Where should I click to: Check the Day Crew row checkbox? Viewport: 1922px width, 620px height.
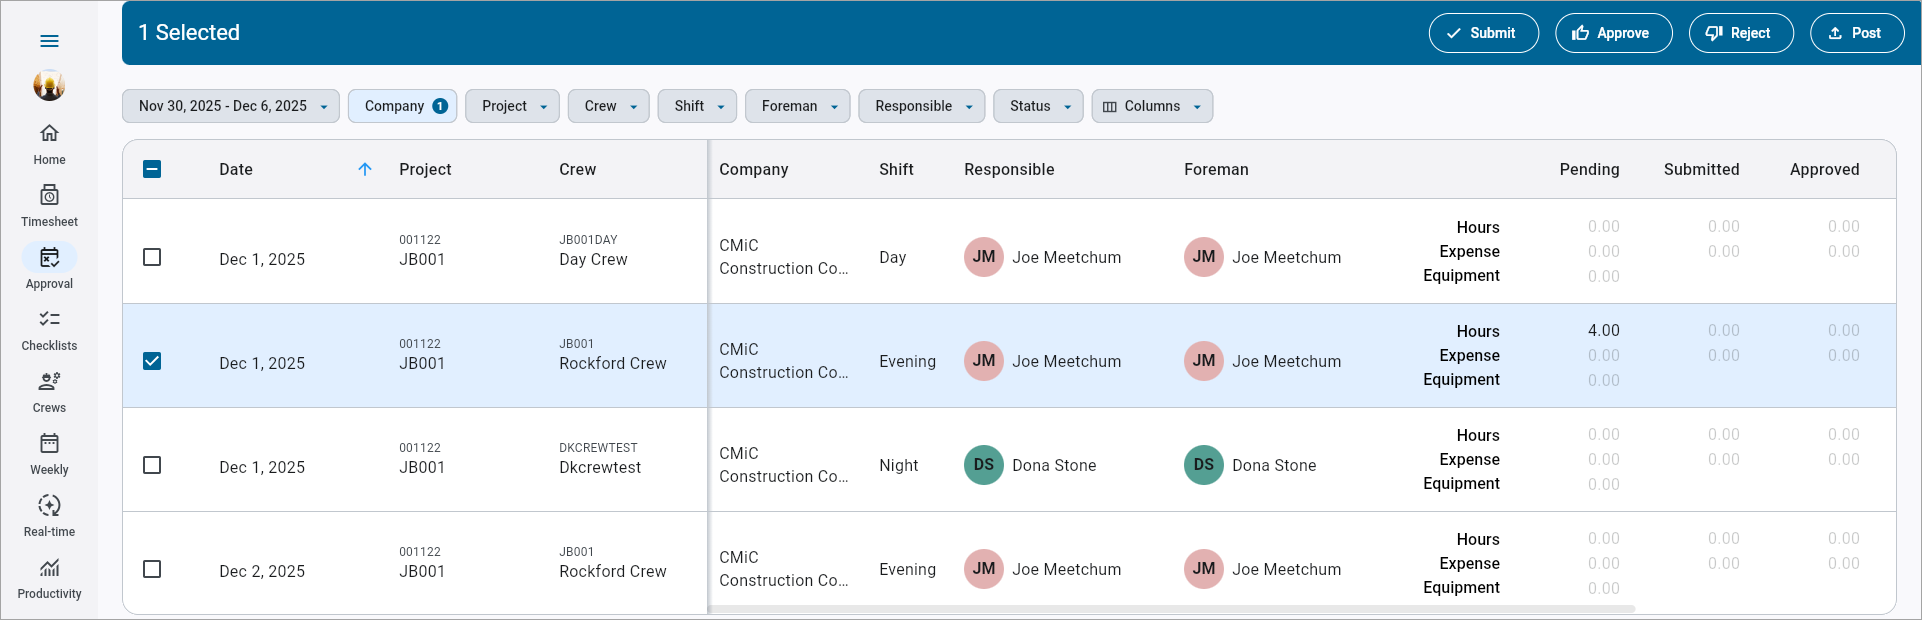pos(152,257)
